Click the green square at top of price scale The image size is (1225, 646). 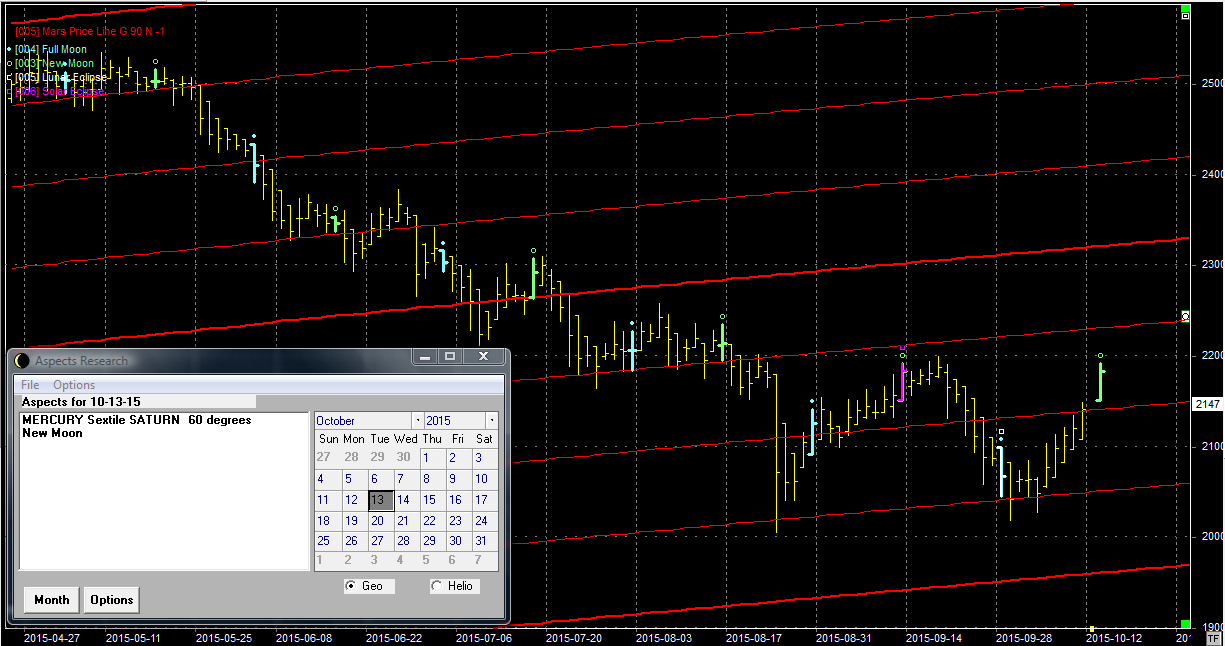pyautogui.click(x=1186, y=16)
